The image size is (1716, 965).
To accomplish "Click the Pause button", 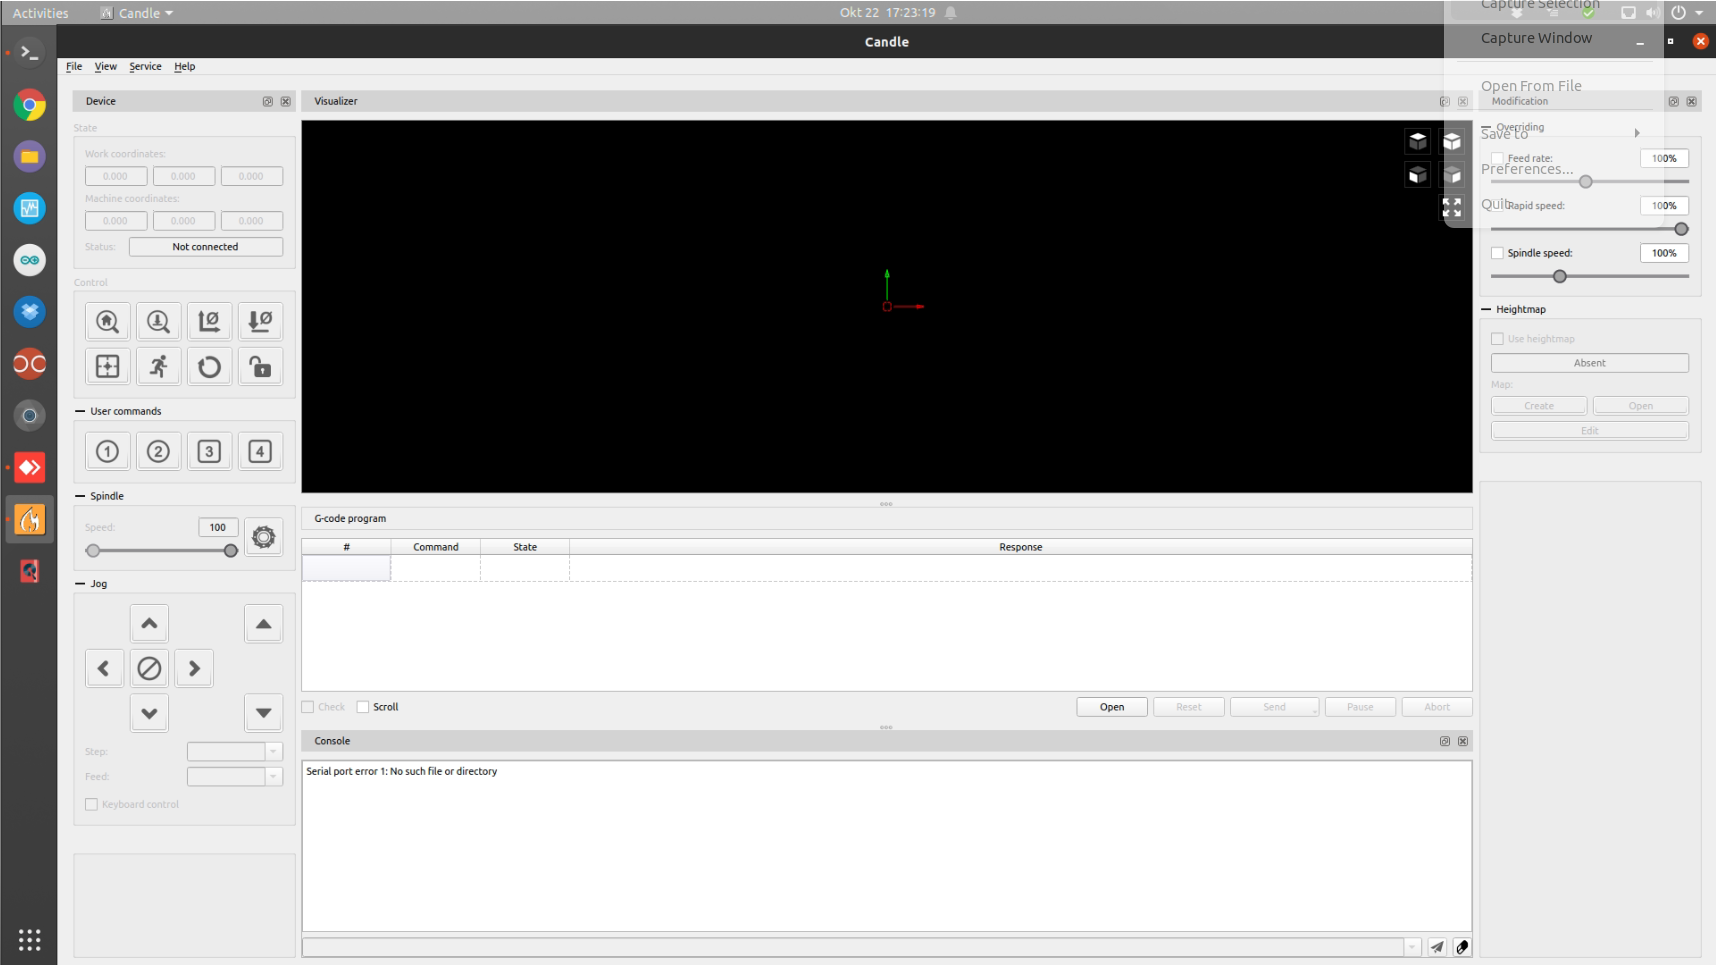I will [1360, 707].
